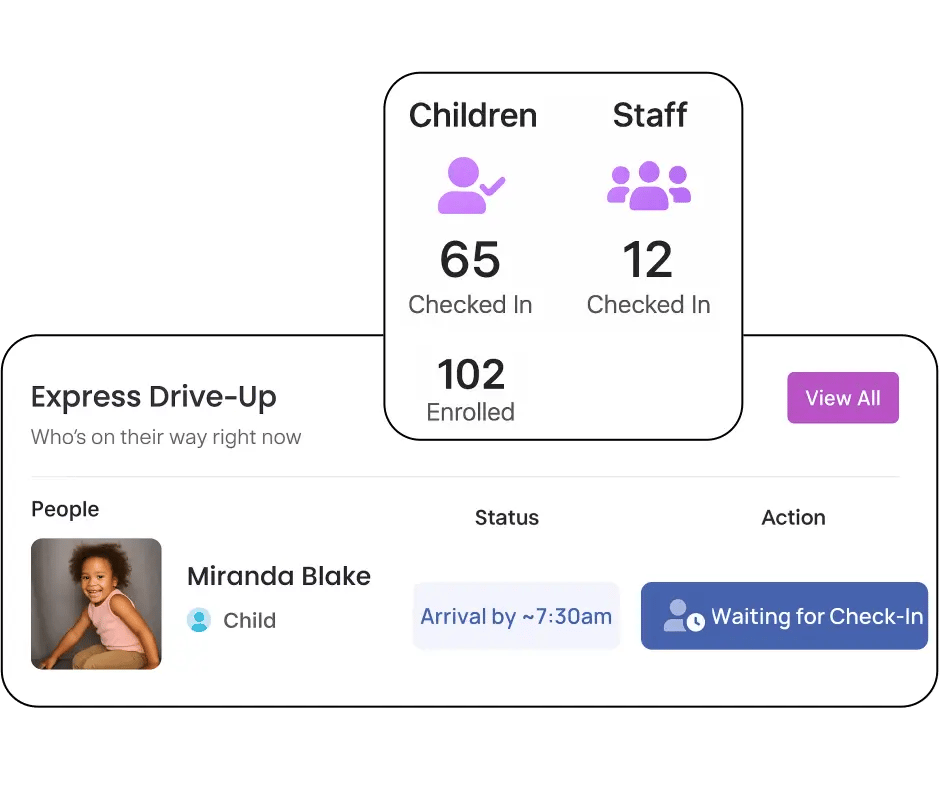Viewport: 940px width, 788px height.
Task: Click the Status column header
Action: point(506,517)
